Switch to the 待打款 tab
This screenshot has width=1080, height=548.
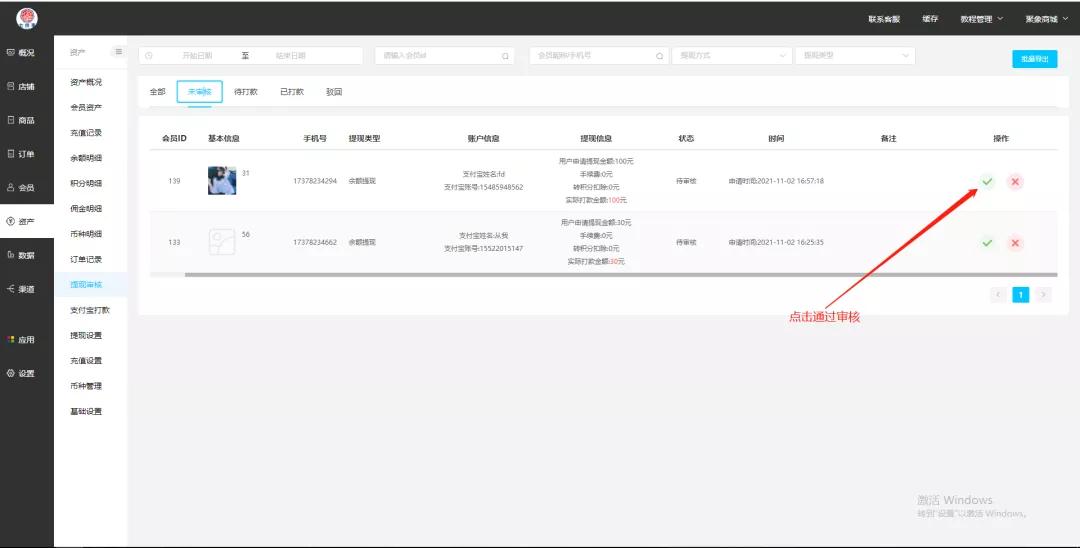(246, 92)
